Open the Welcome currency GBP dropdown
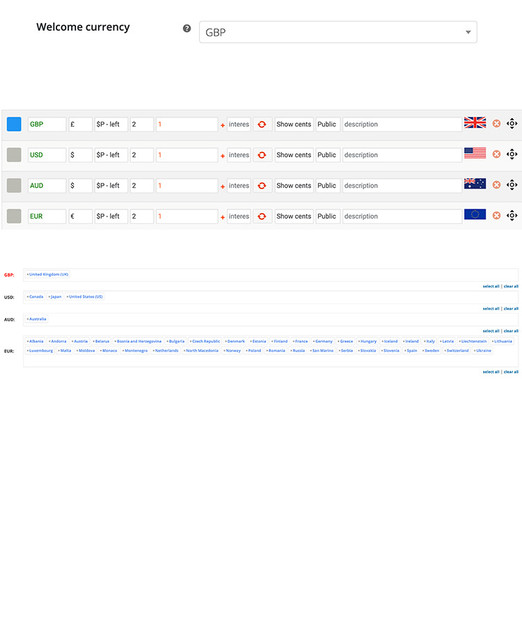Screen dimensions: 522x640 click(338, 32)
